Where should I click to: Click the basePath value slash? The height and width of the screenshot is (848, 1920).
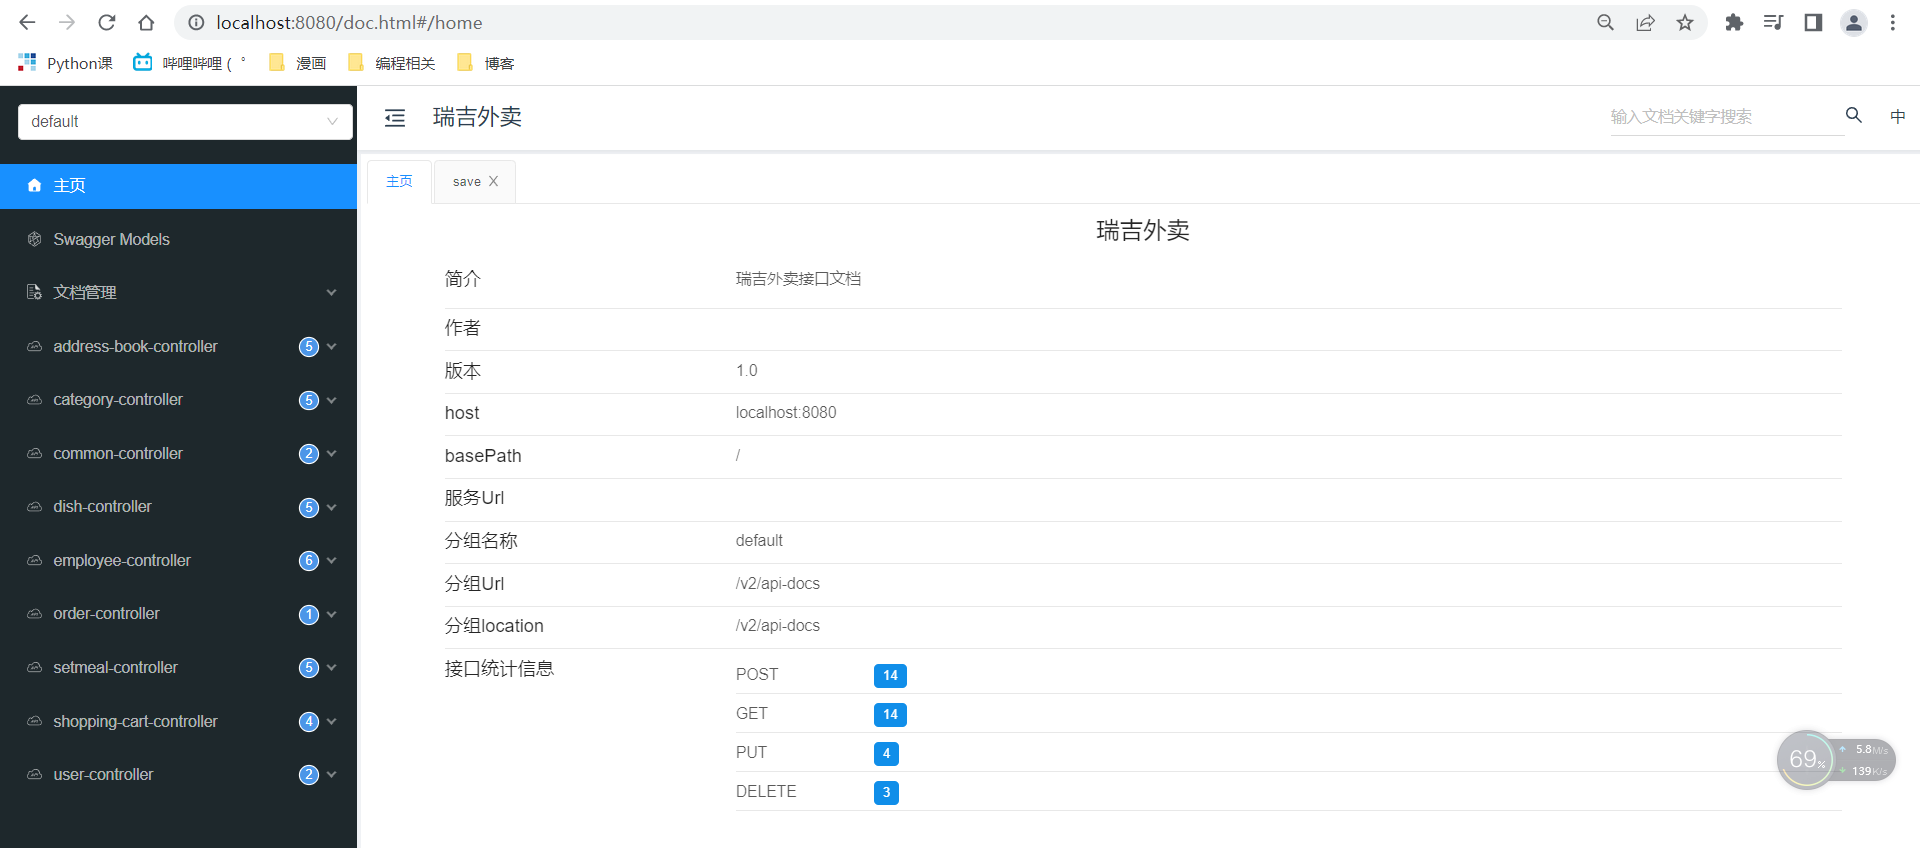[738, 455]
